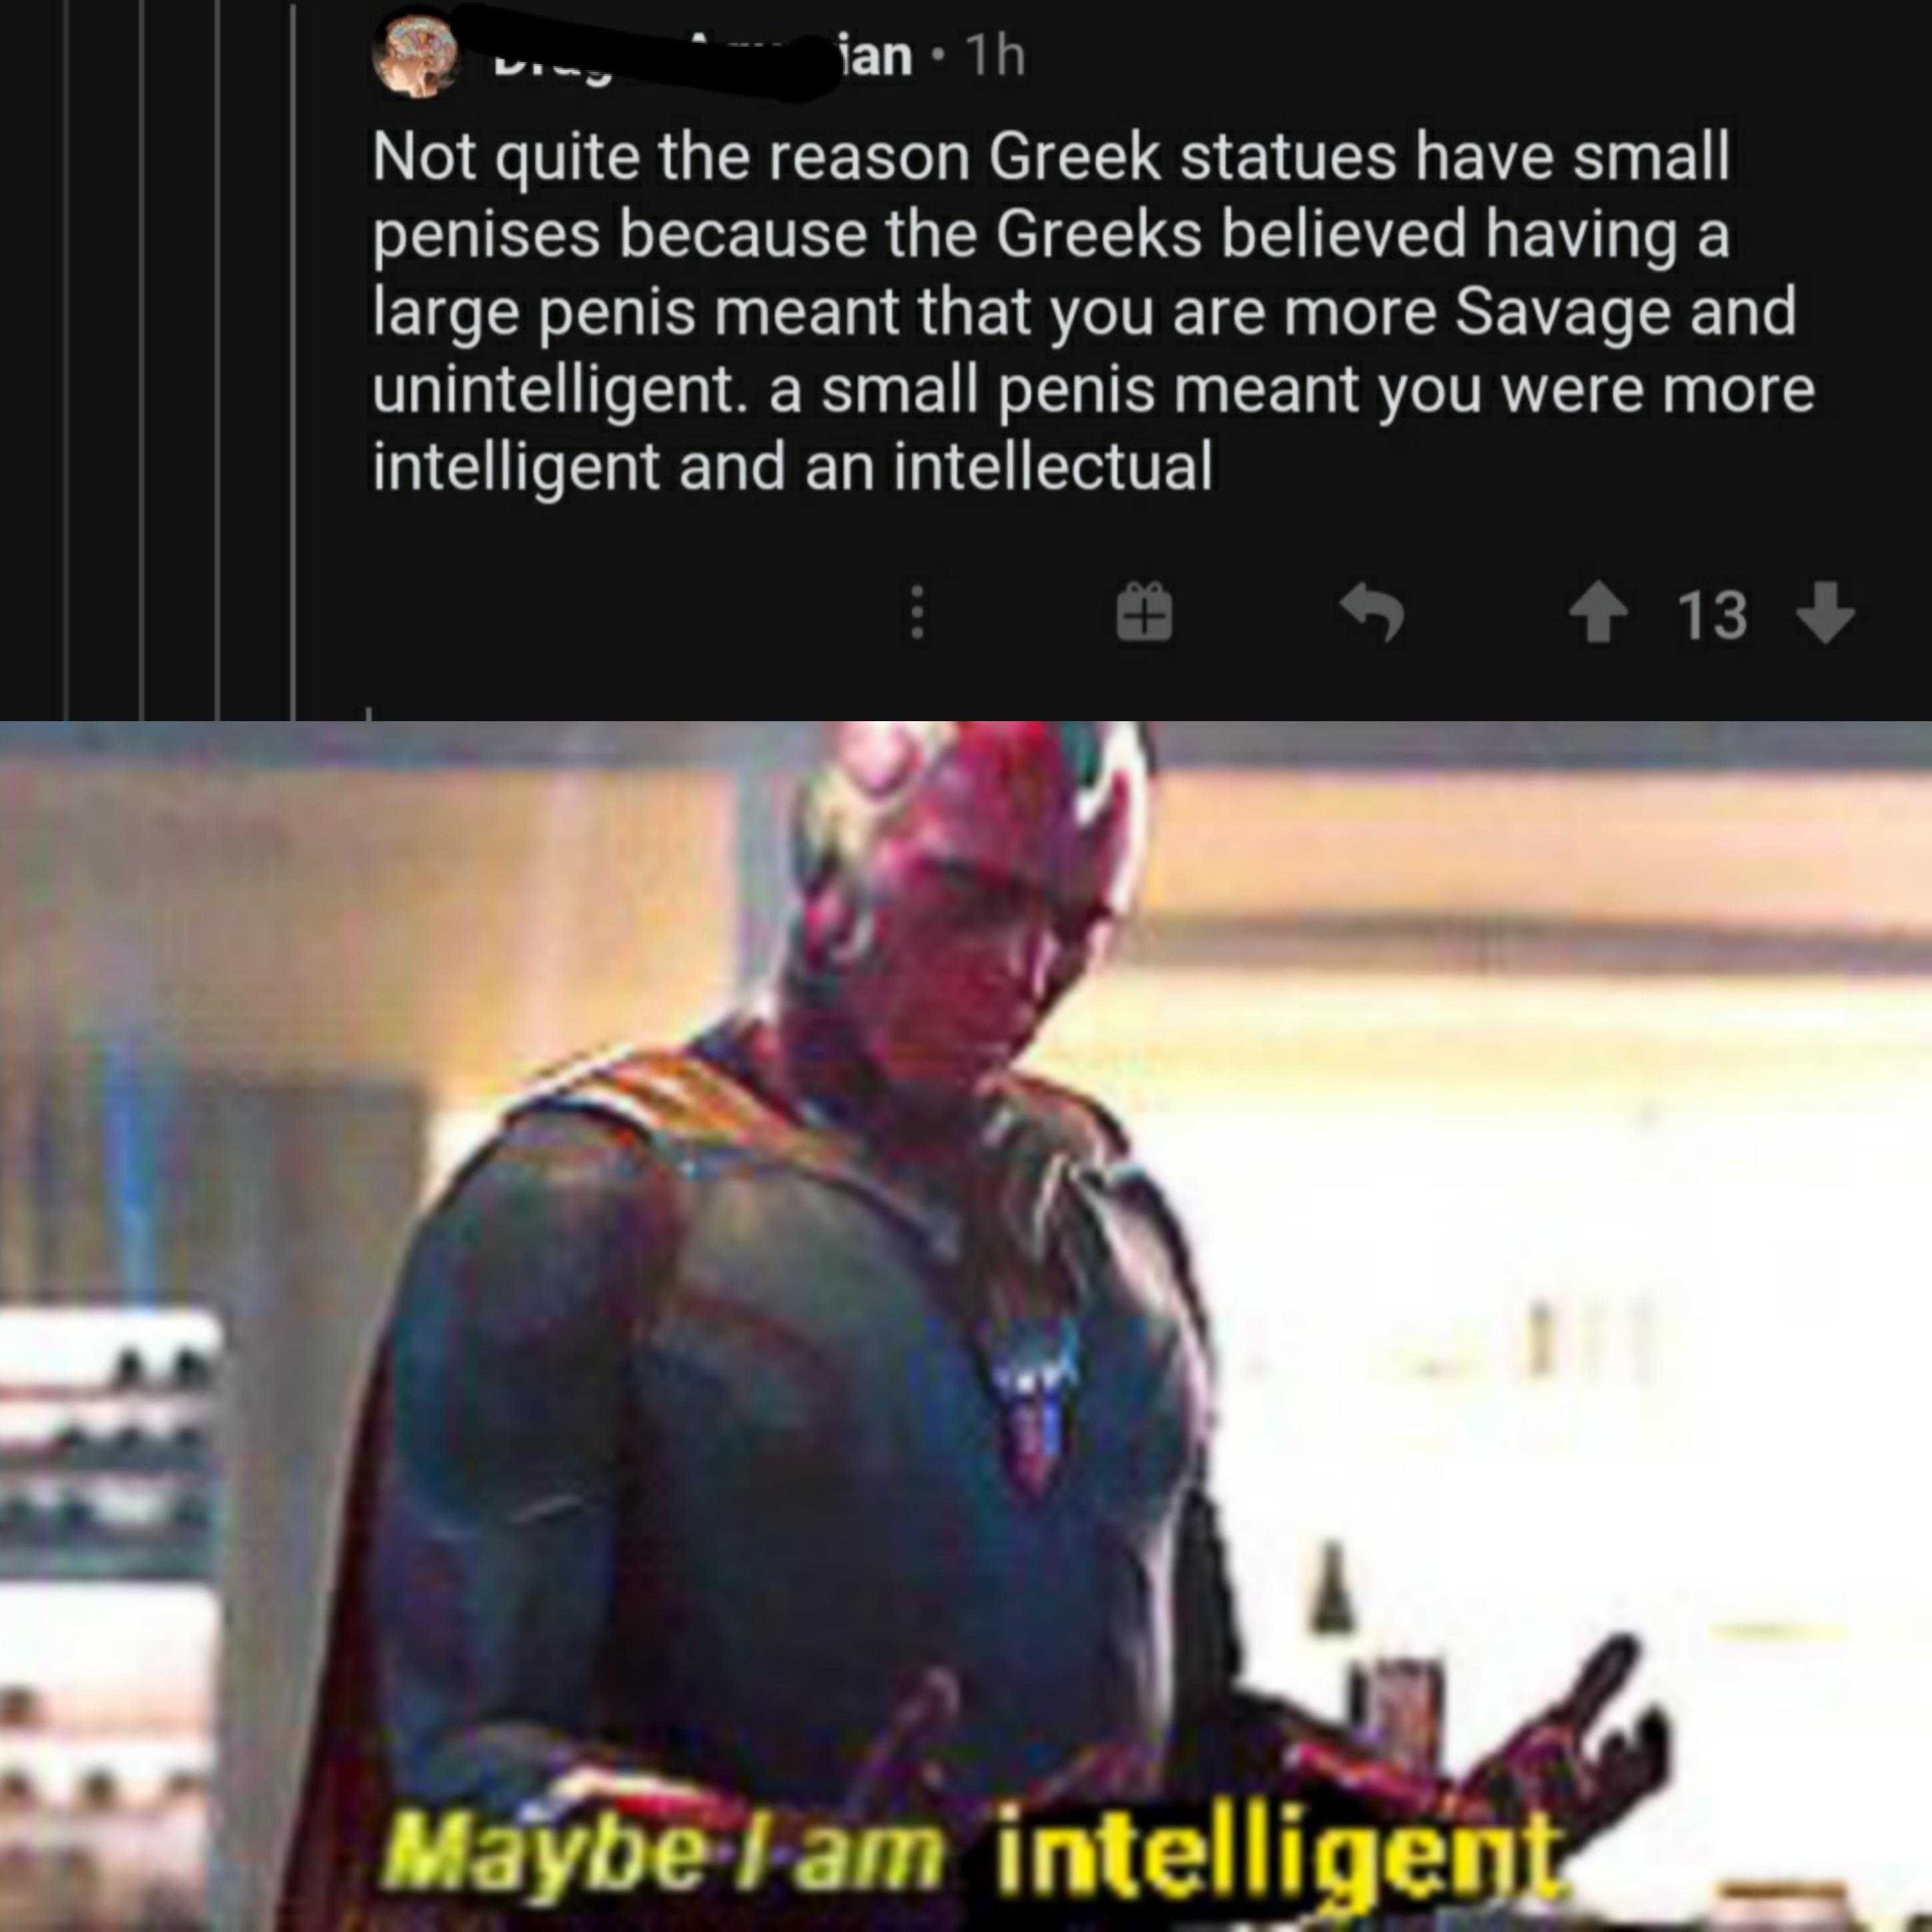Collapse thread using the second indent line
The image size is (1932, 1932).
[143, 360]
